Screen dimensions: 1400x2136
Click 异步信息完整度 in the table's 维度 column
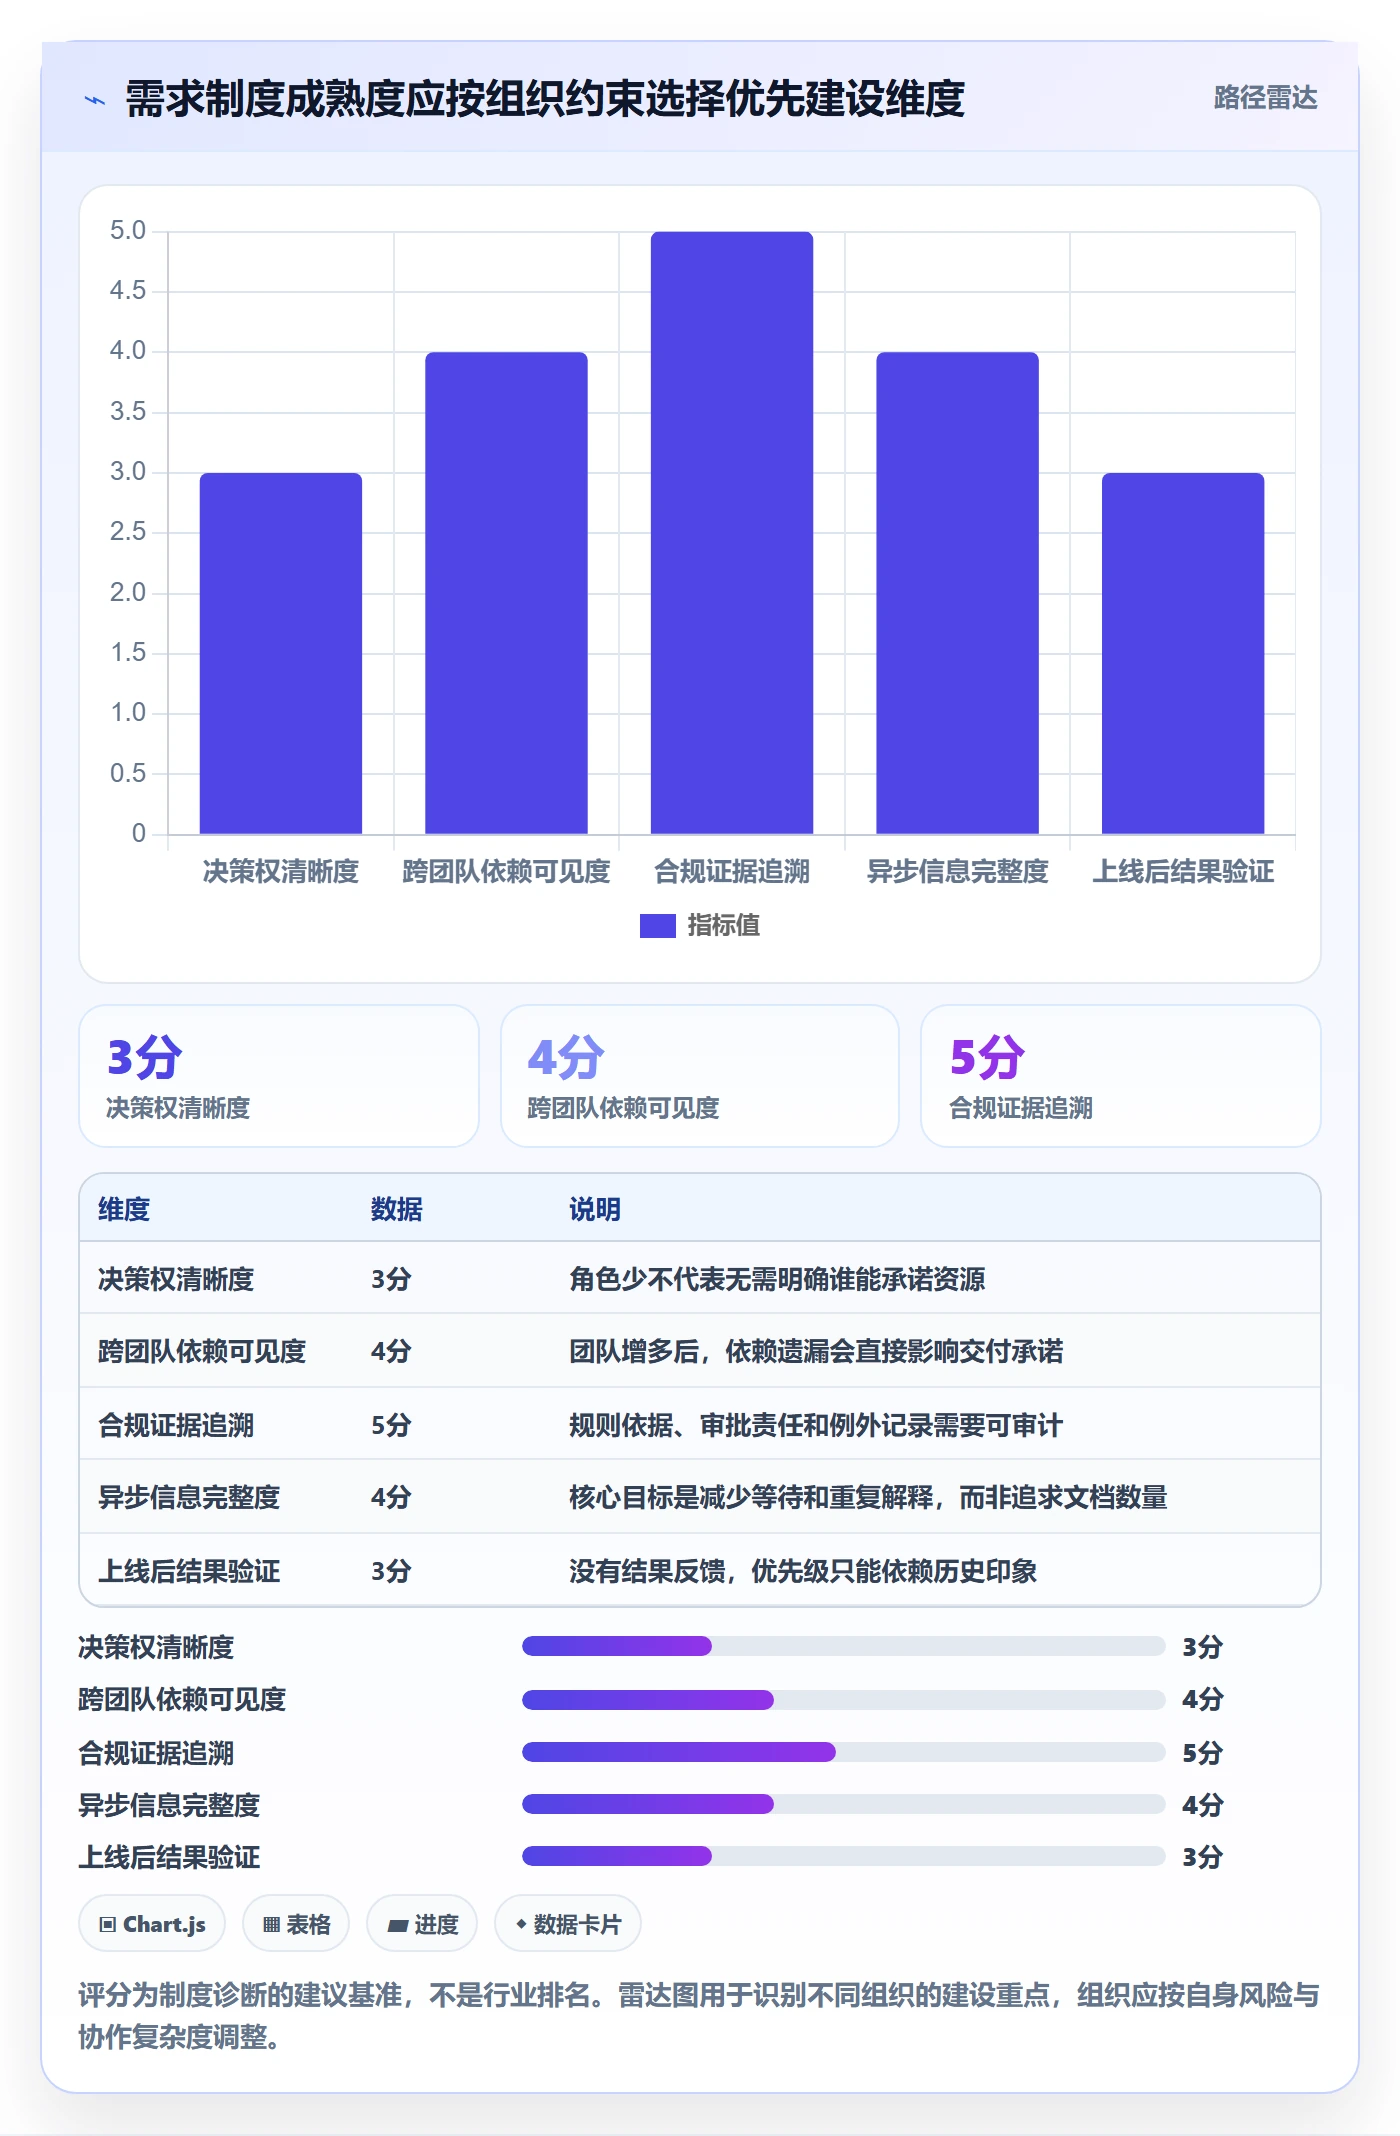click(x=189, y=1497)
